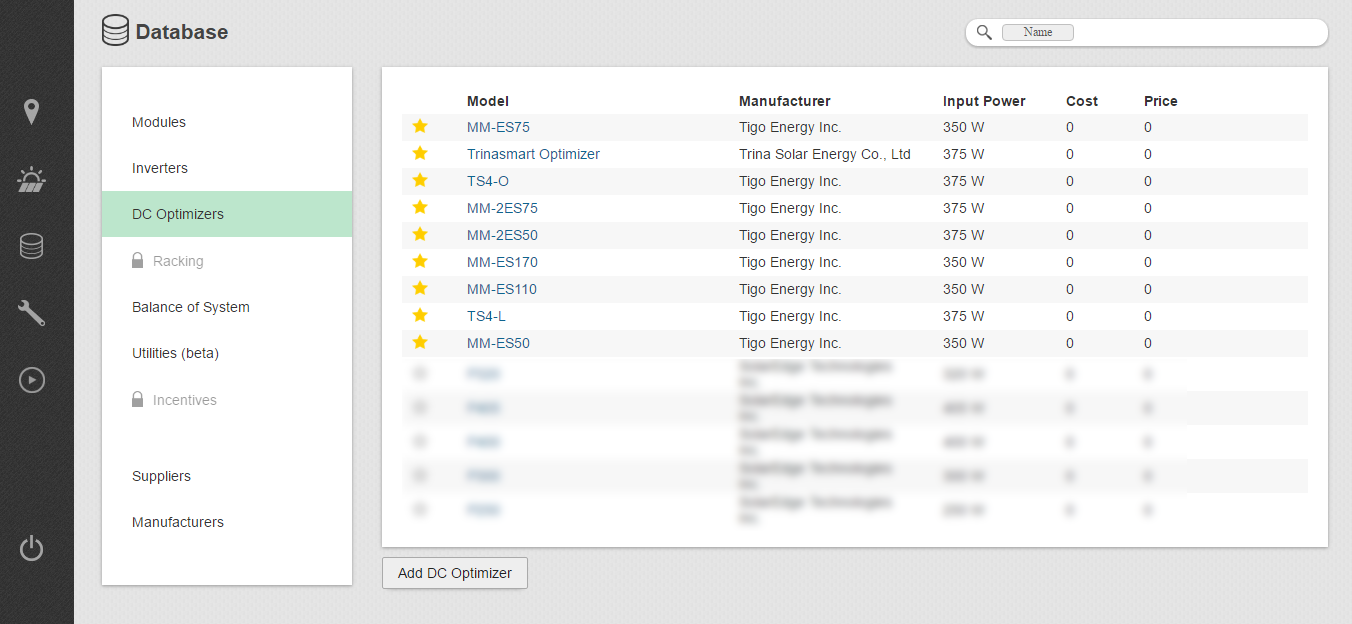Click the lock icon beside Racking
The height and width of the screenshot is (624, 1352).
(138, 260)
